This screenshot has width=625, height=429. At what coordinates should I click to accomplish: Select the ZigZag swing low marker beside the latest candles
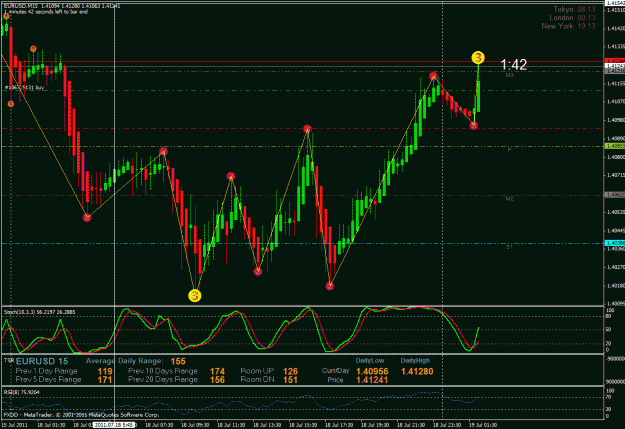click(473, 126)
